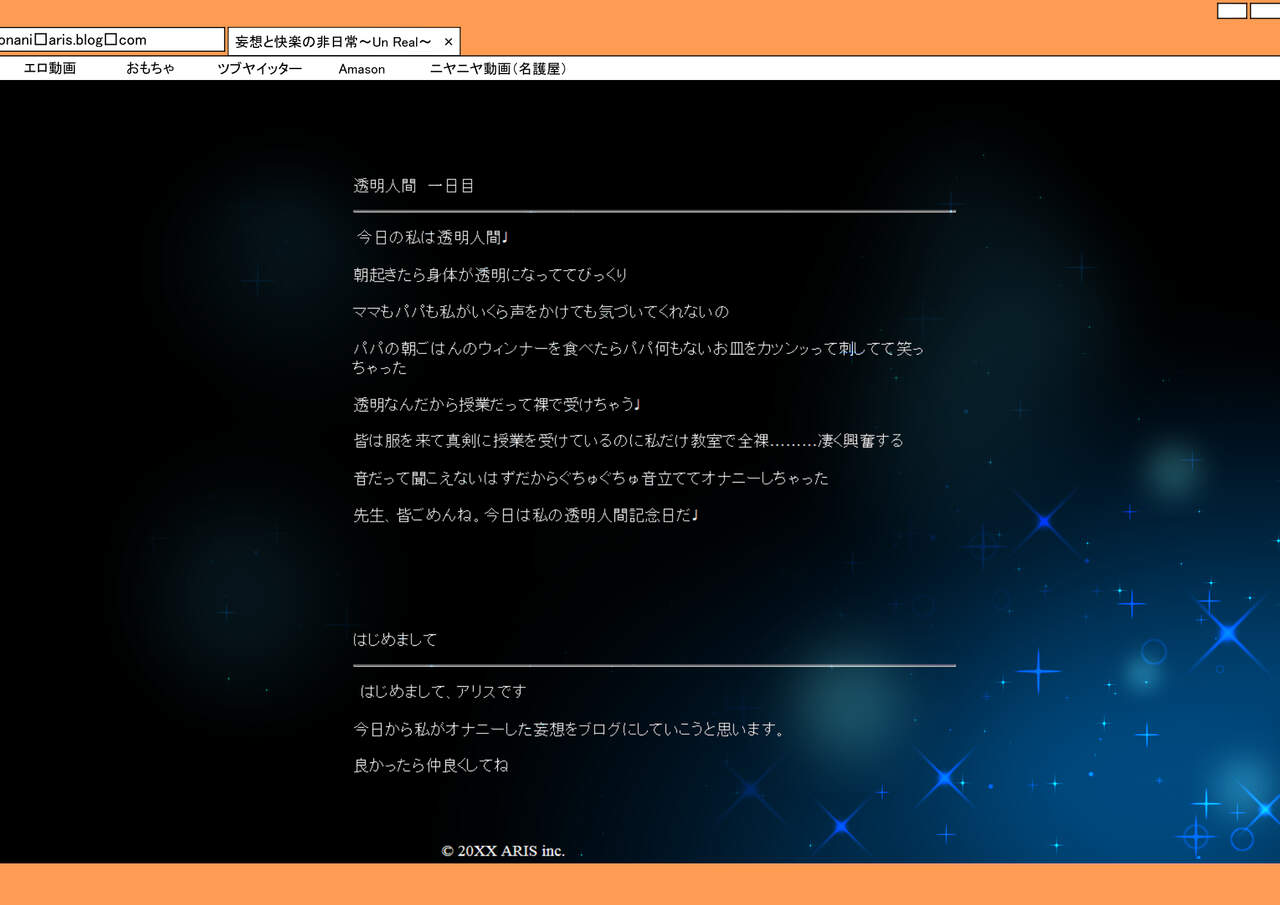Click the line starting with ママもパパも

[541, 312]
